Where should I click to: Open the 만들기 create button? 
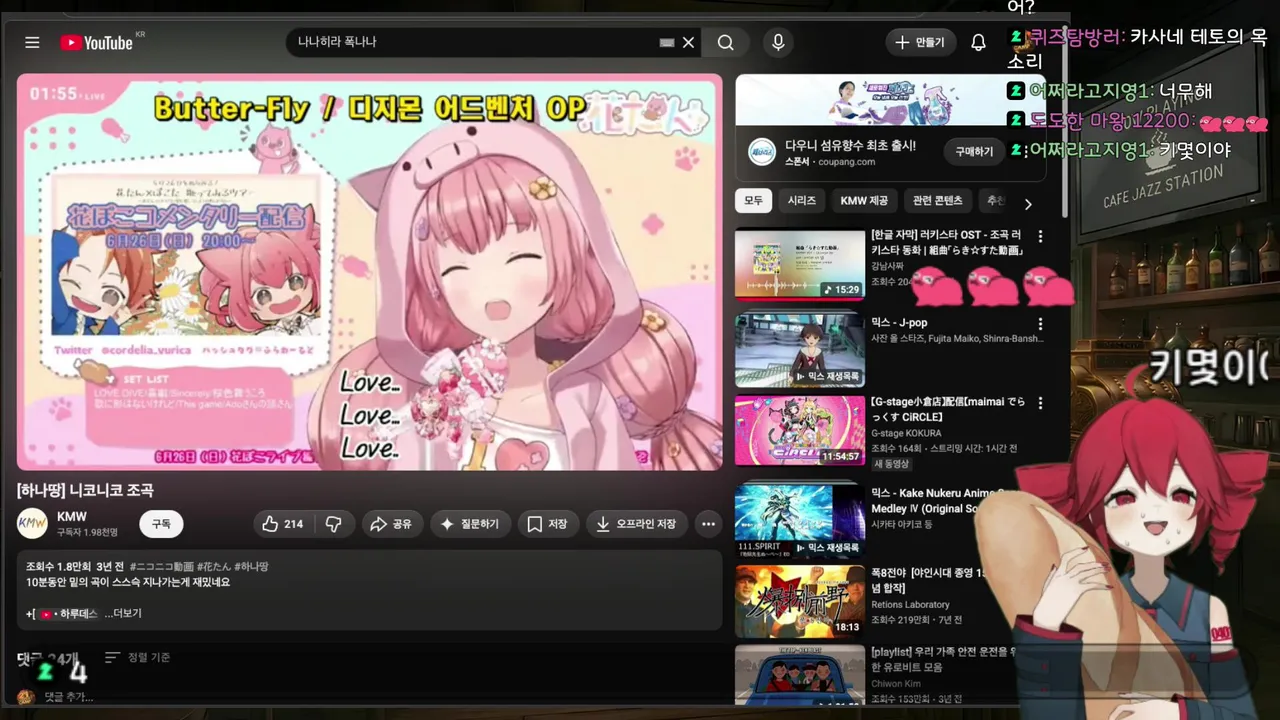[920, 42]
